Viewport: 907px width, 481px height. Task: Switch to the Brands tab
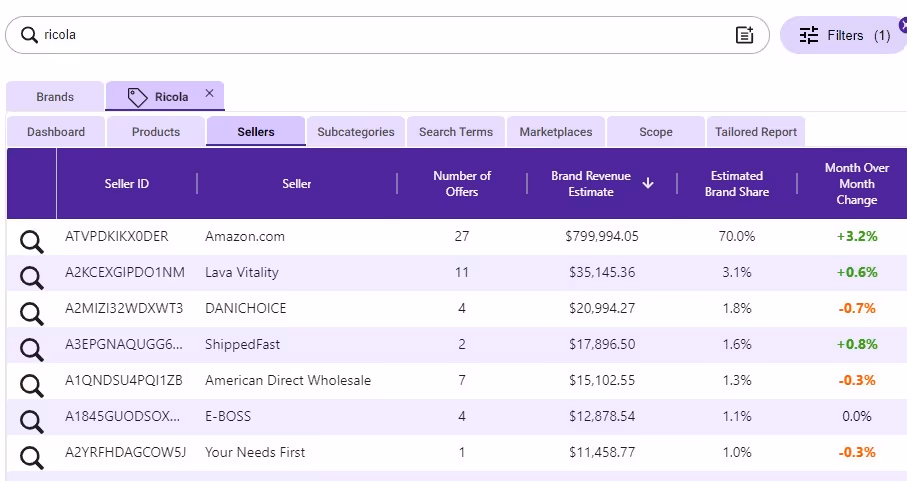(55, 97)
